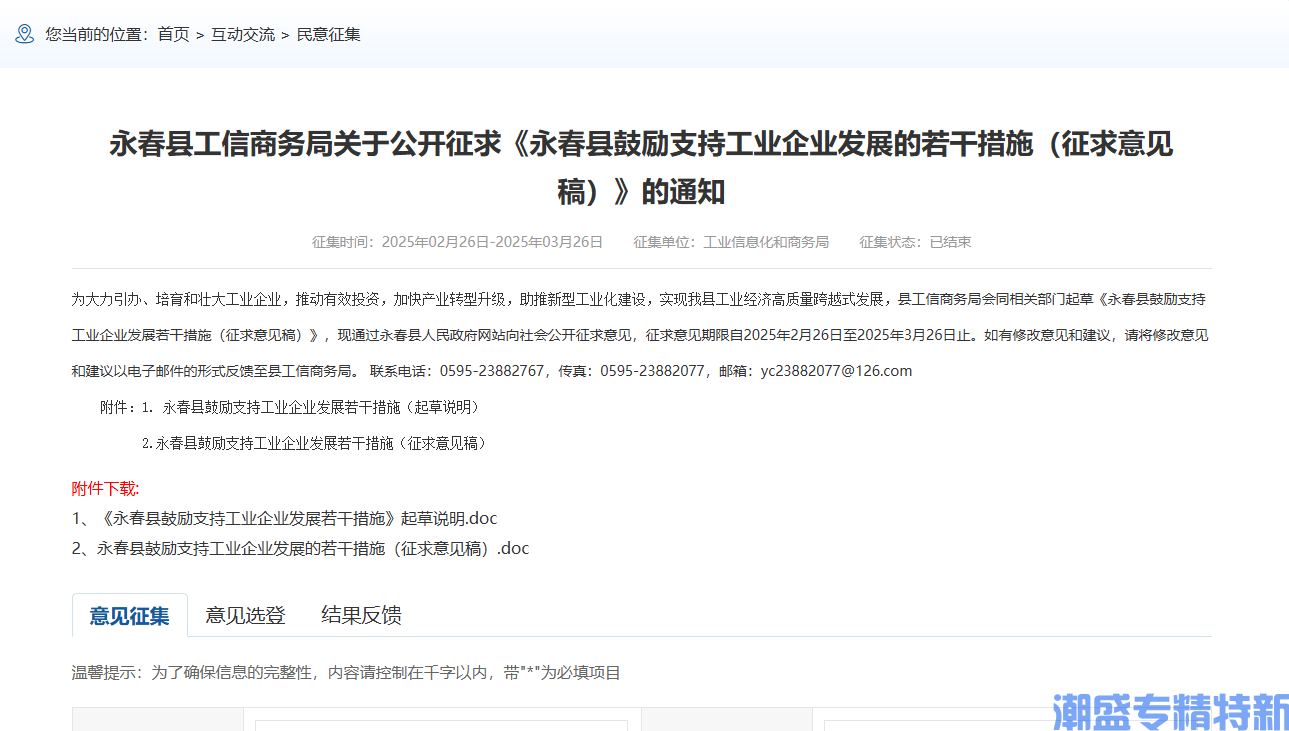Viewport: 1289px width, 731px height.
Task: Click the page title 永春县工信商务局关于公开征求
Action: [x=641, y=167]
